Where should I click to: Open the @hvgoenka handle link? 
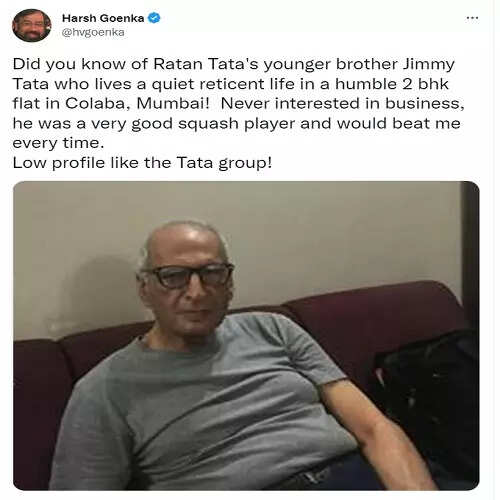93,32
